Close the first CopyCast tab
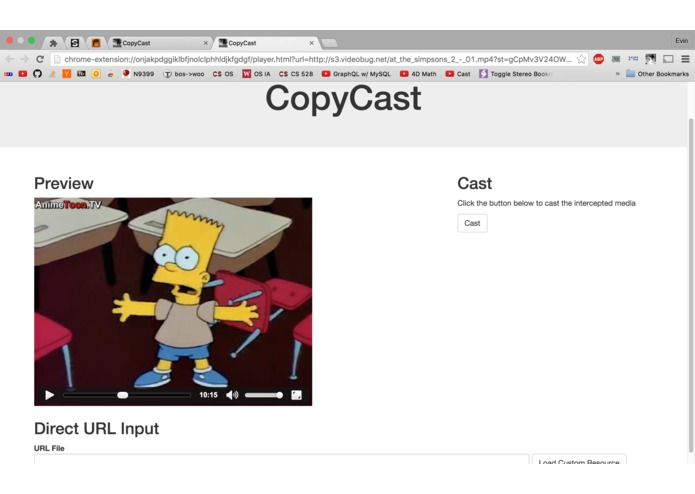This screenshot has height=494, width=695. (206, 43)
